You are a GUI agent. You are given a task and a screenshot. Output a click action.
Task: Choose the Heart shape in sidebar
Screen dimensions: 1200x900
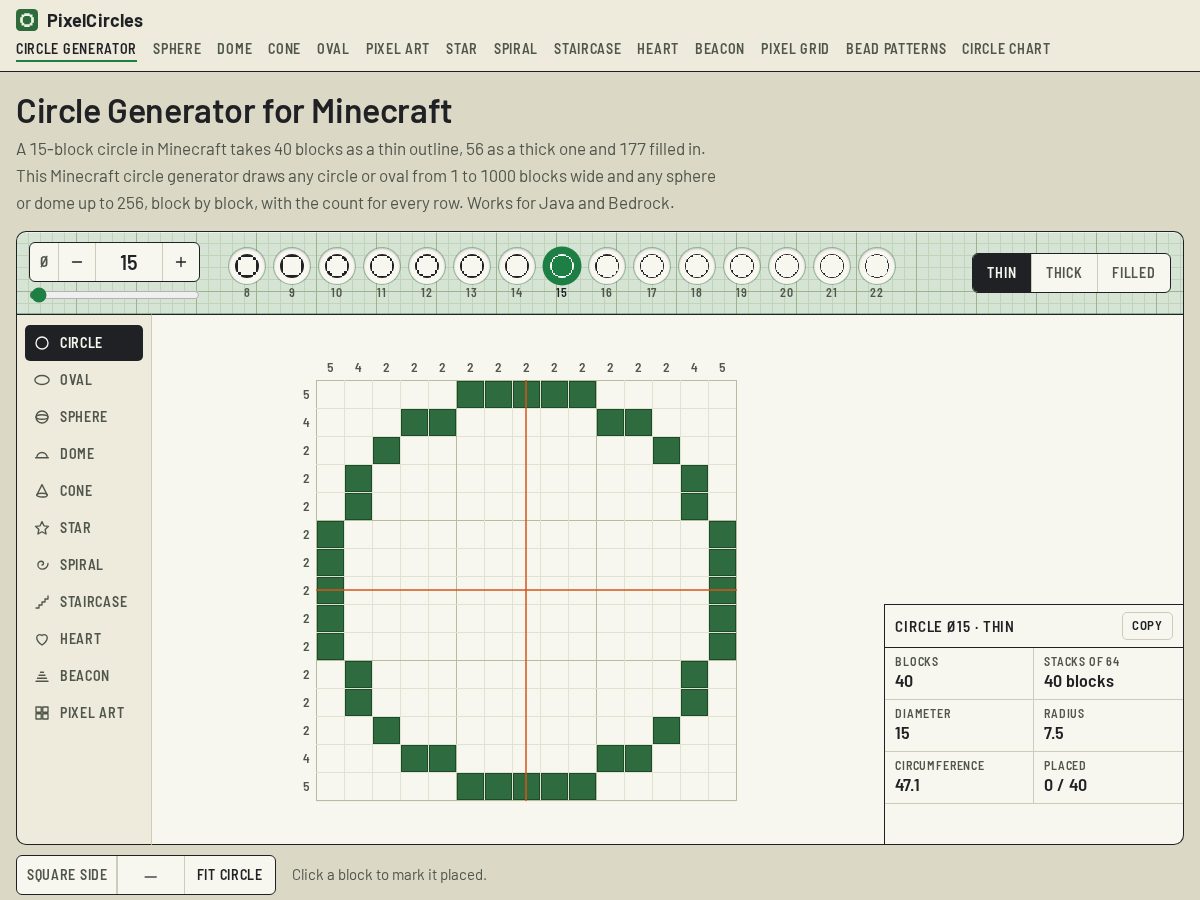84,639
